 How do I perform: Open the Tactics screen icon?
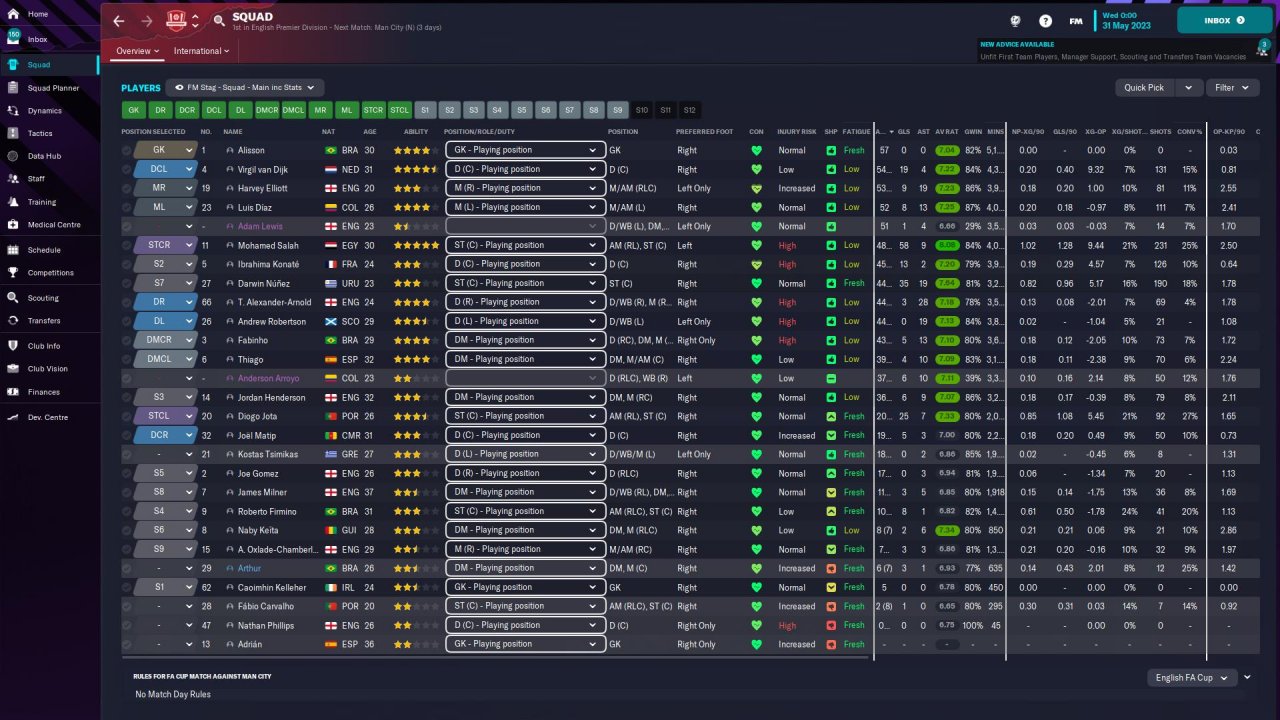[x=13, y=133]
